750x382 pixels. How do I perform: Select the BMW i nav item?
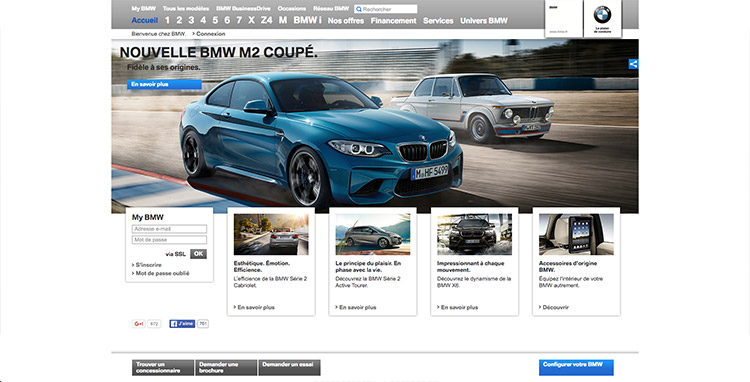308,20
